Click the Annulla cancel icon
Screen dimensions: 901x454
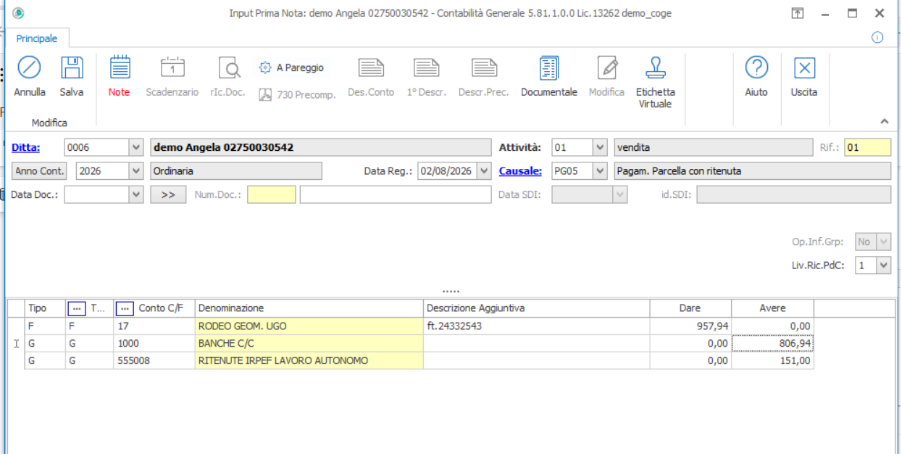pyautogui.click(x=29, y=68)
